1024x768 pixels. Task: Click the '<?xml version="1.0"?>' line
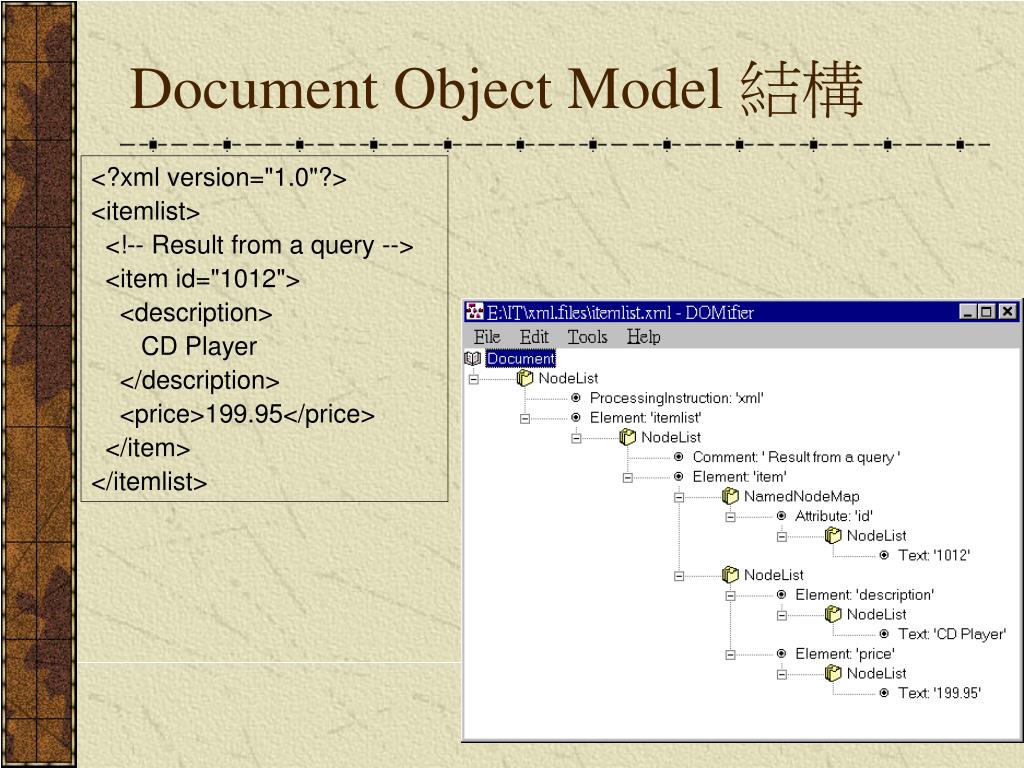[x=219, y=178]
